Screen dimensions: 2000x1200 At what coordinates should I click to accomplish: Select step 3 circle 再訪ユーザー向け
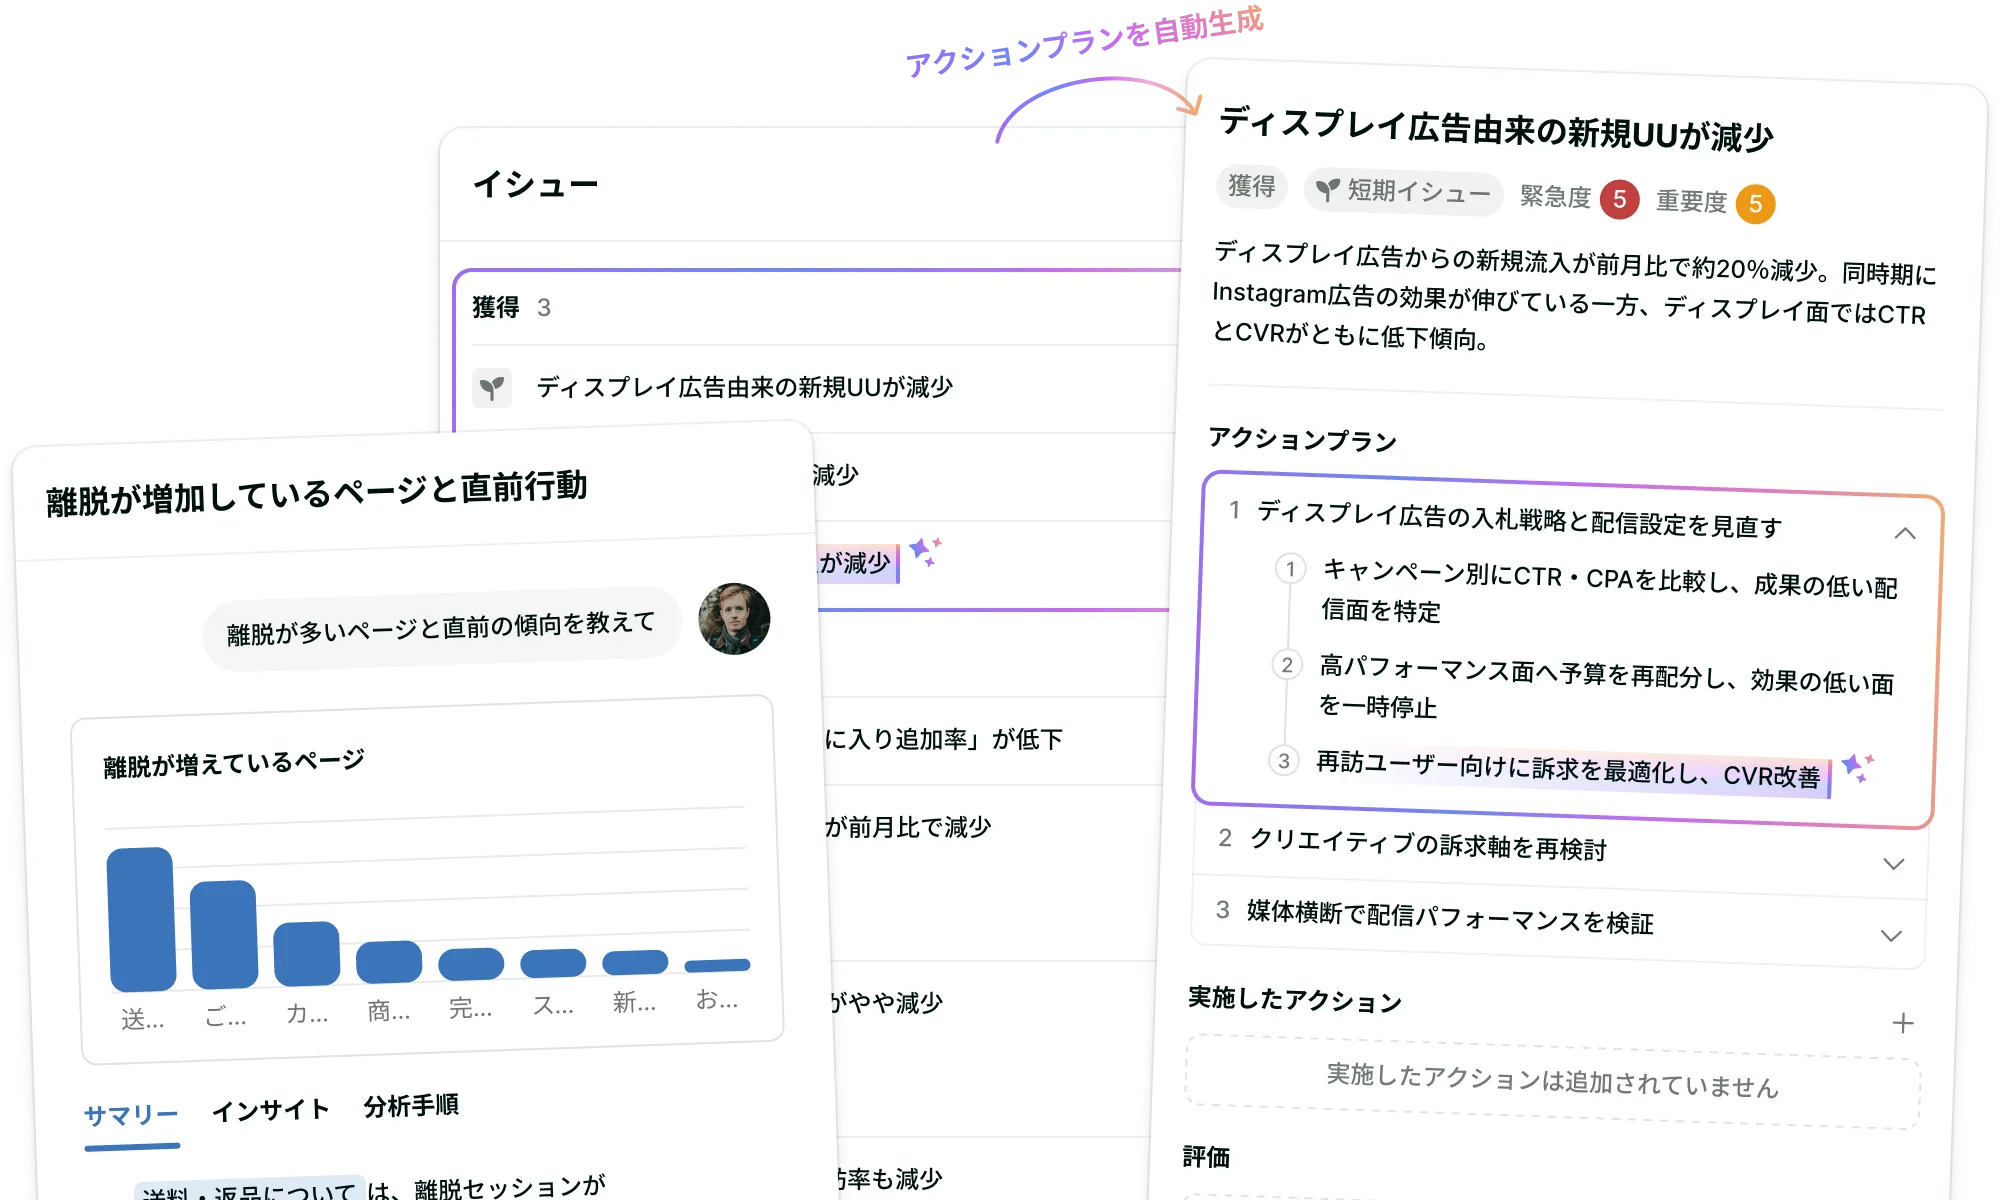pyautogui.click(x=1284, y=761)
